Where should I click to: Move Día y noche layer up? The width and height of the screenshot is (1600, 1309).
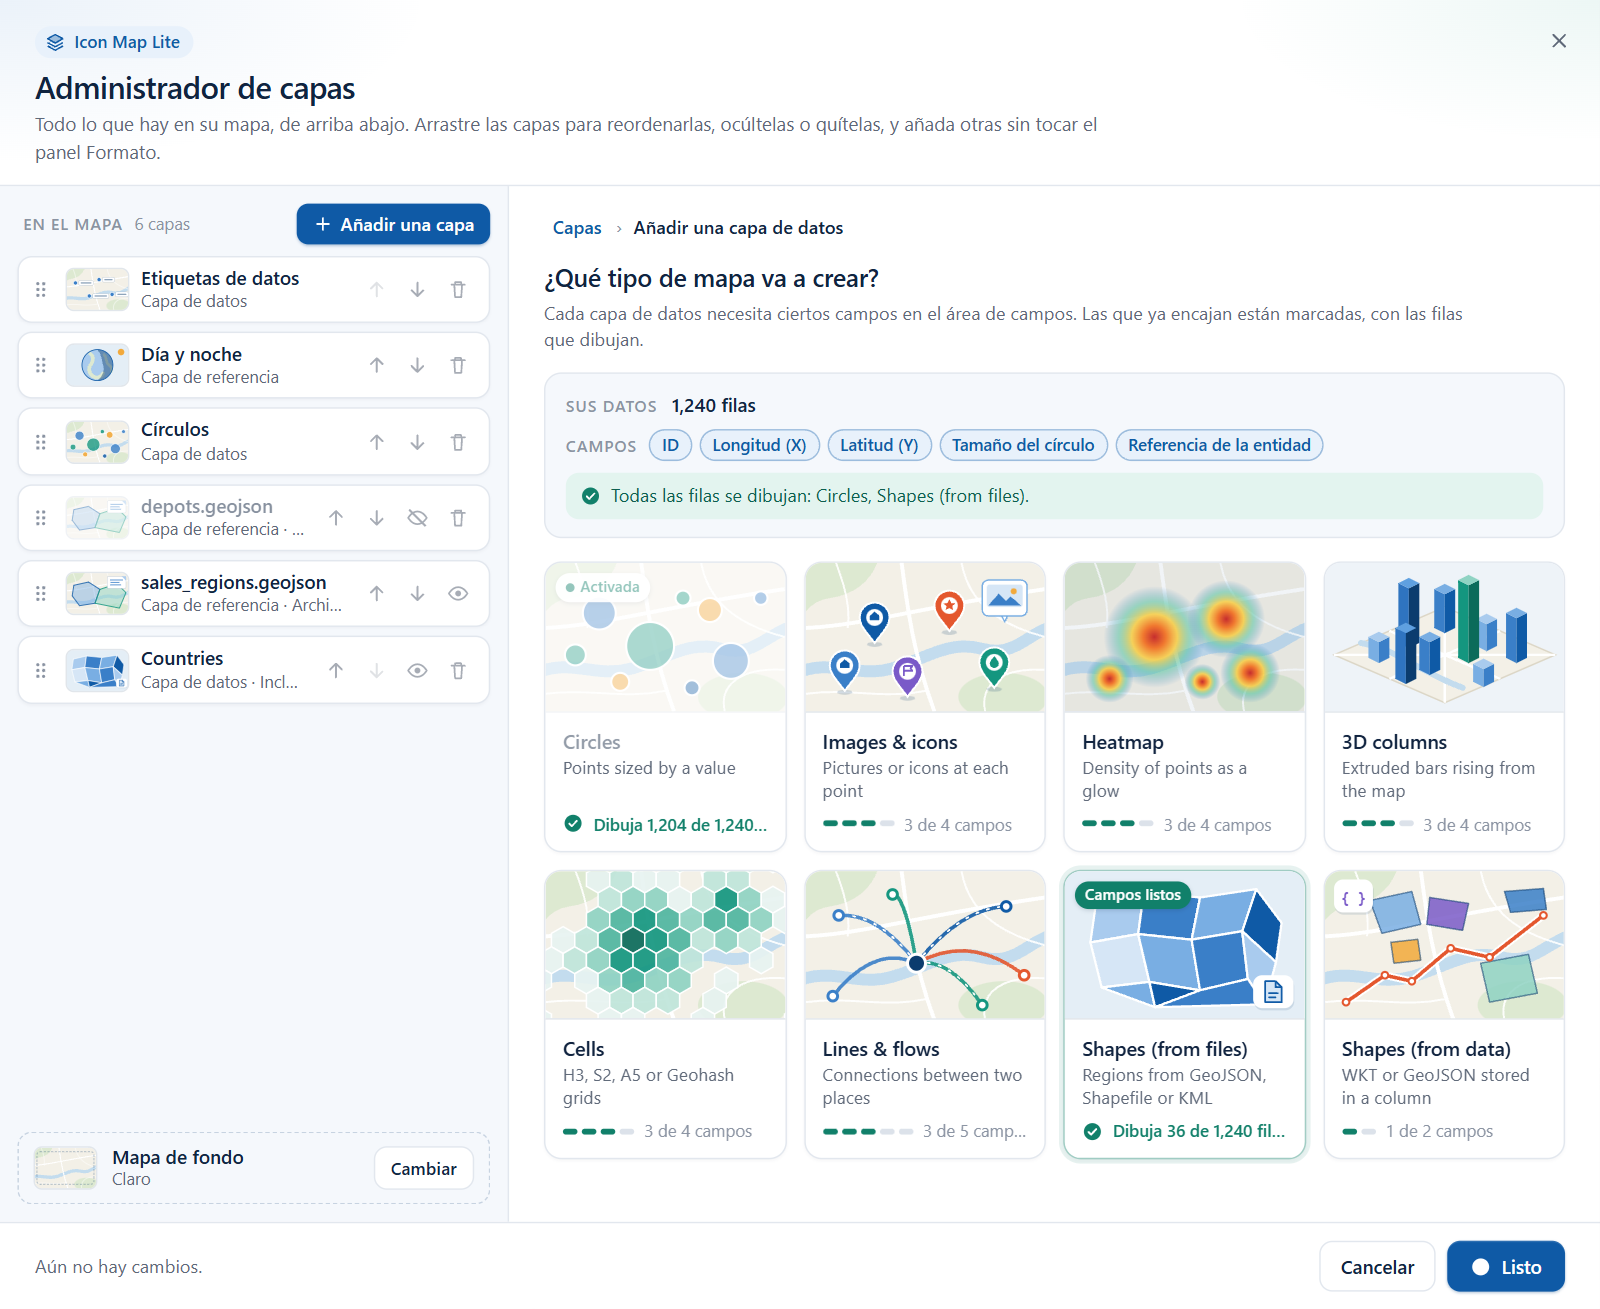pyautogui.click(x=377, y=366)
